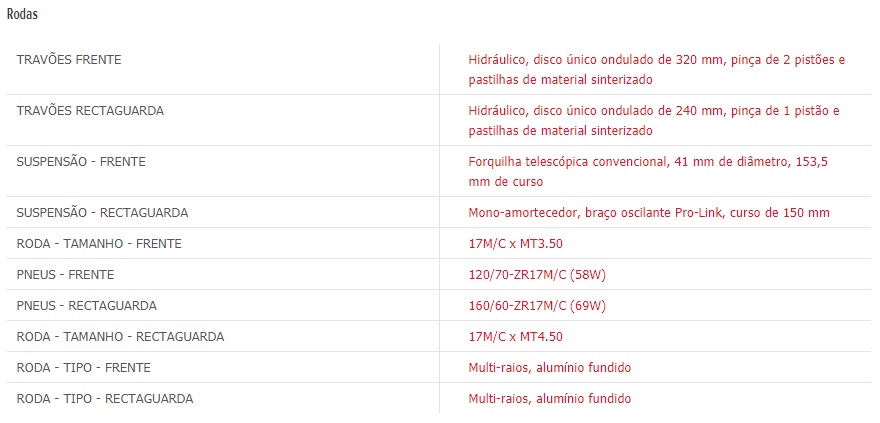Select the SUSPENSÃO - RECTAGUARDA label

click(x=102, y=213)
